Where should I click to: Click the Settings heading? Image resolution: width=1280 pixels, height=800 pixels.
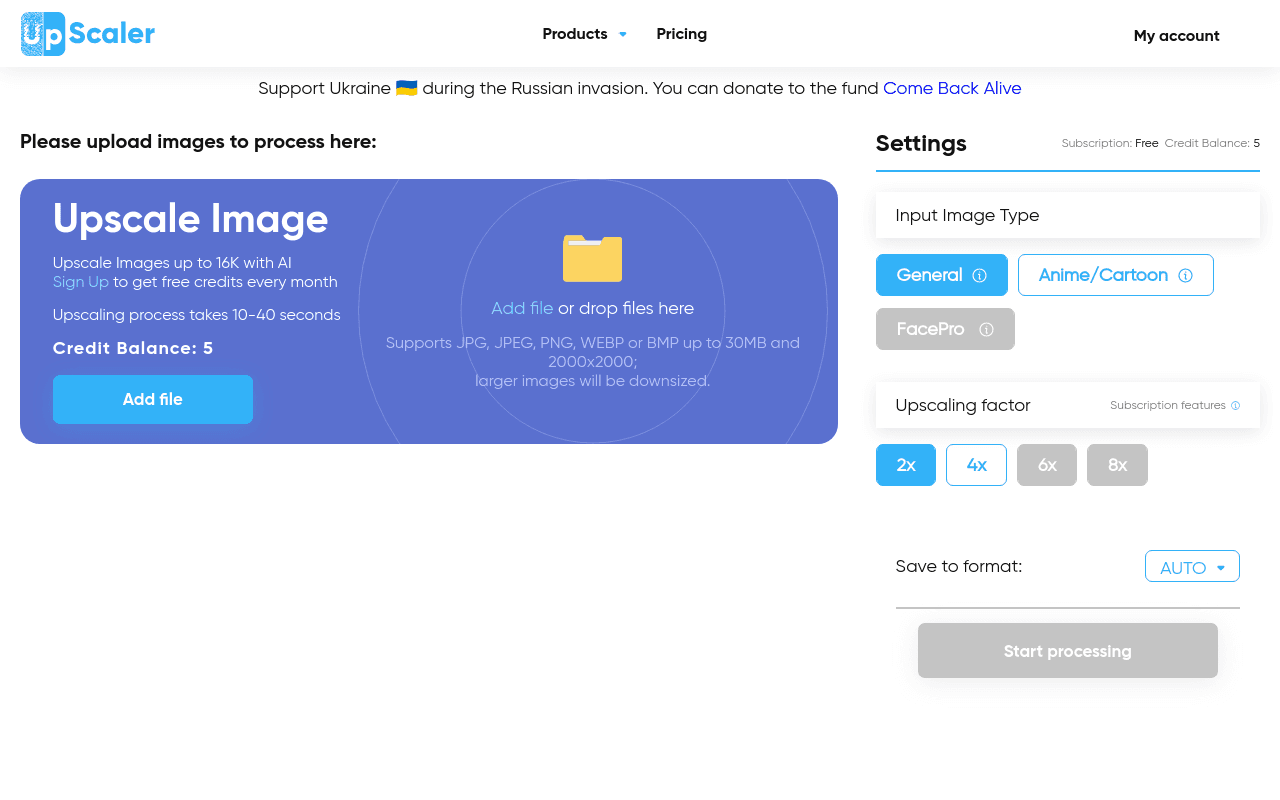[x=921, y=143]
